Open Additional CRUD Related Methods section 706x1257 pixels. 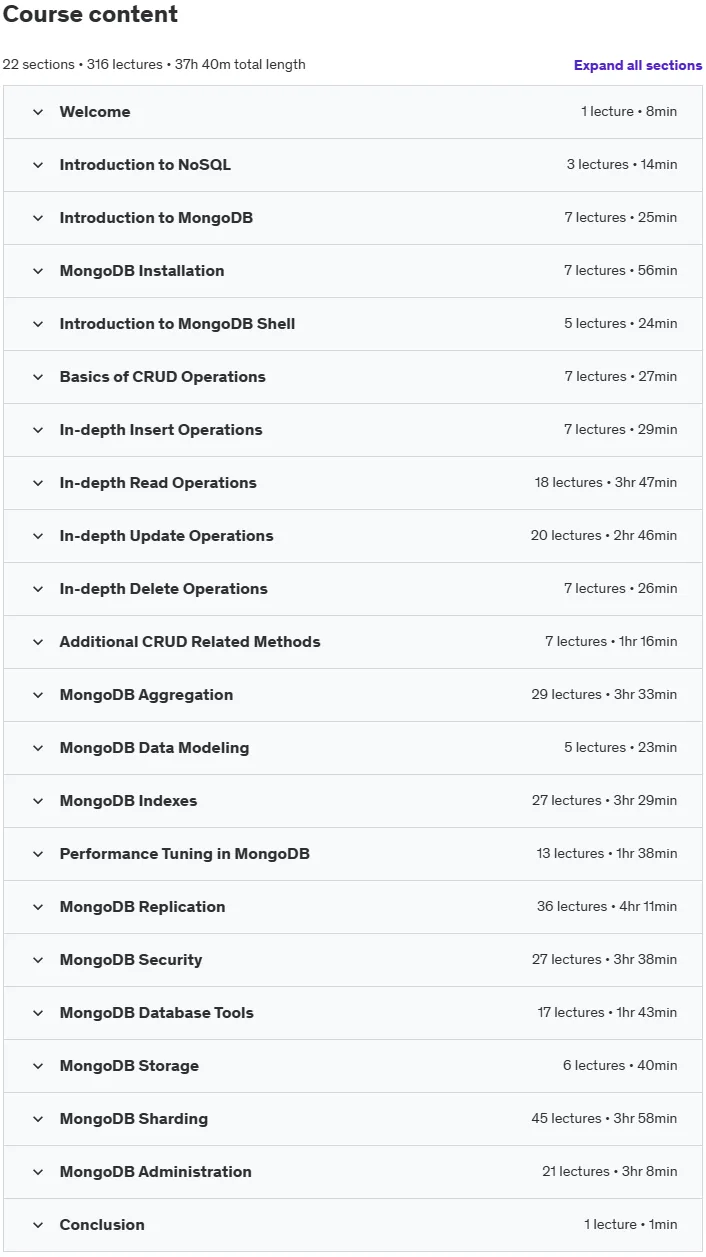point(353,642)
